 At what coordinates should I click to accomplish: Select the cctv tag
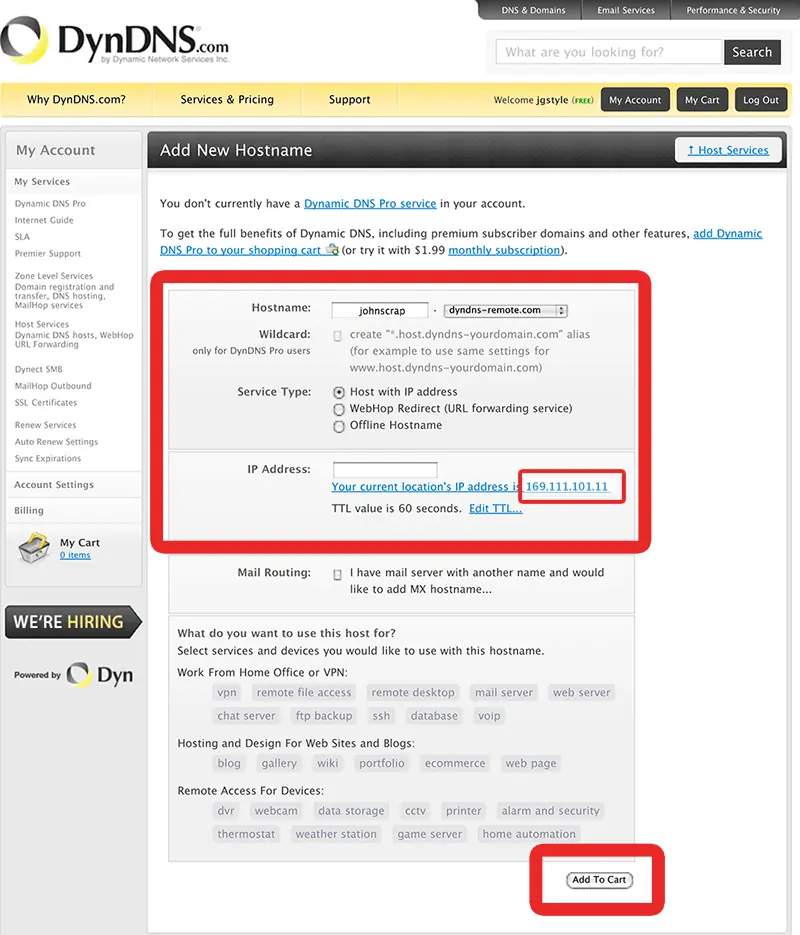click(x=415, y=811)
